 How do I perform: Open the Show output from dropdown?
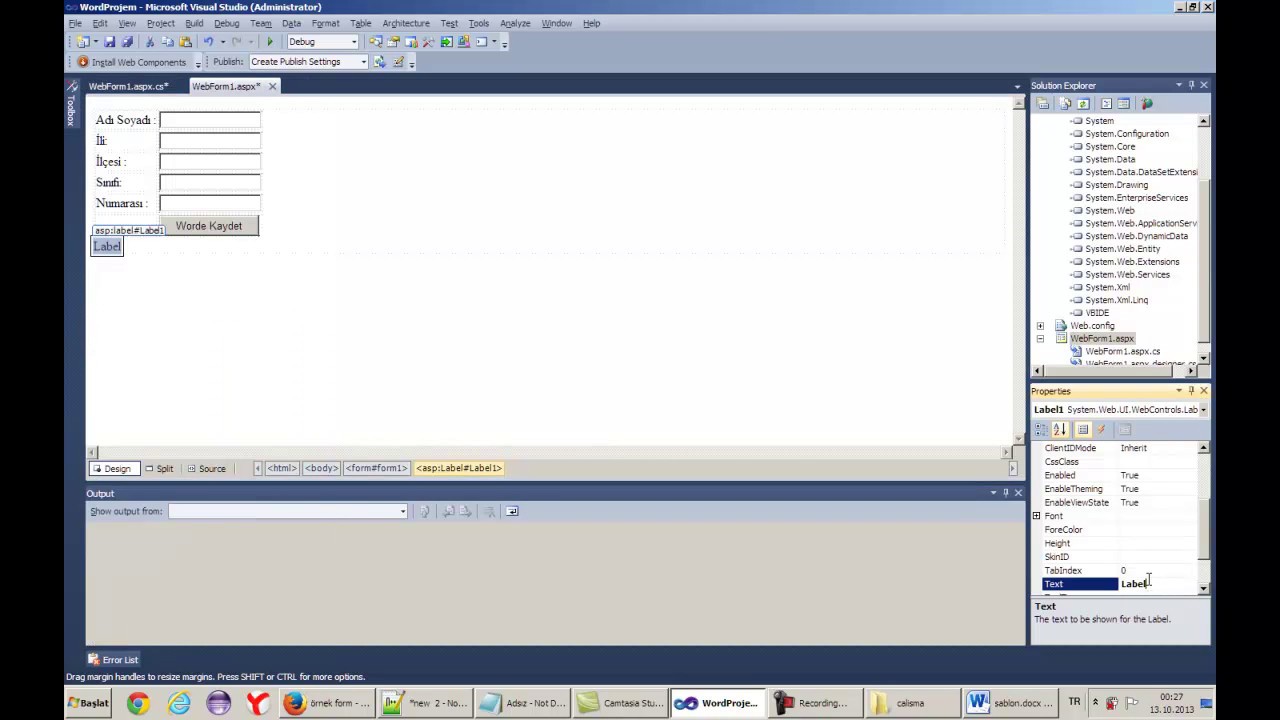tap(403, 511)
